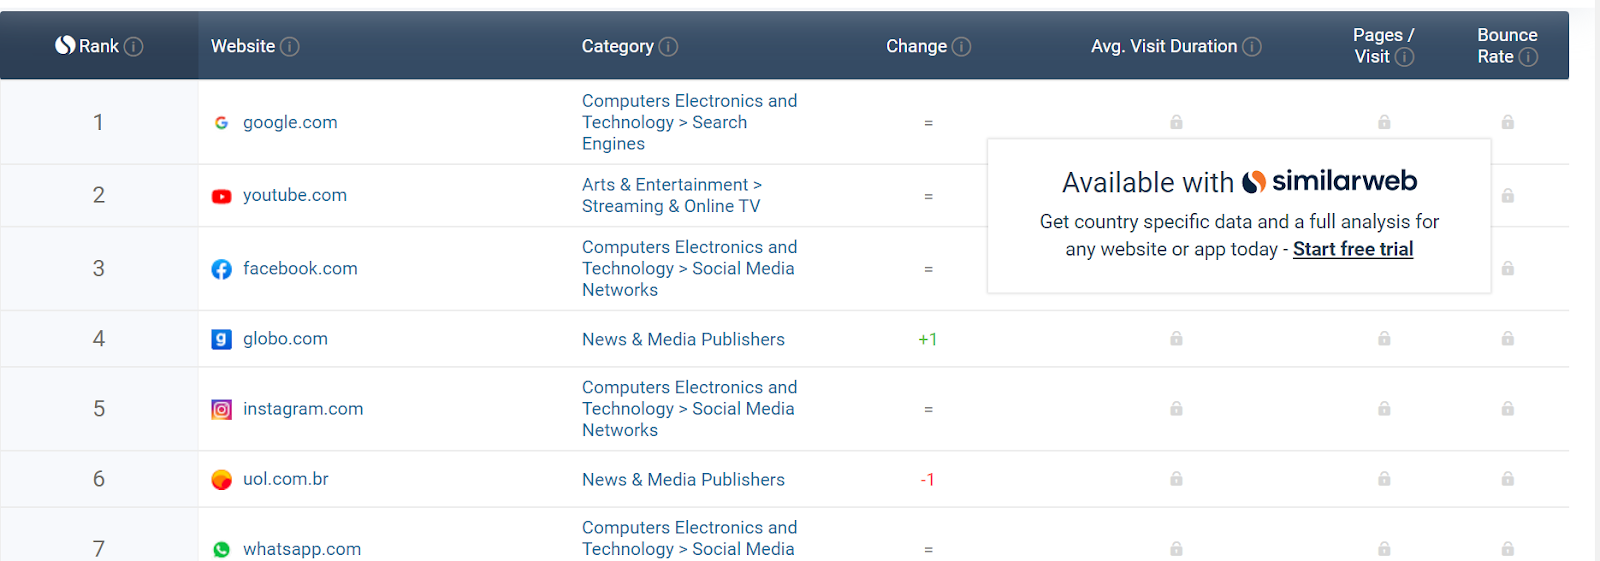
Task: Click the lock icon in google.com Bounce Rate
Action: pos(1508,122)
